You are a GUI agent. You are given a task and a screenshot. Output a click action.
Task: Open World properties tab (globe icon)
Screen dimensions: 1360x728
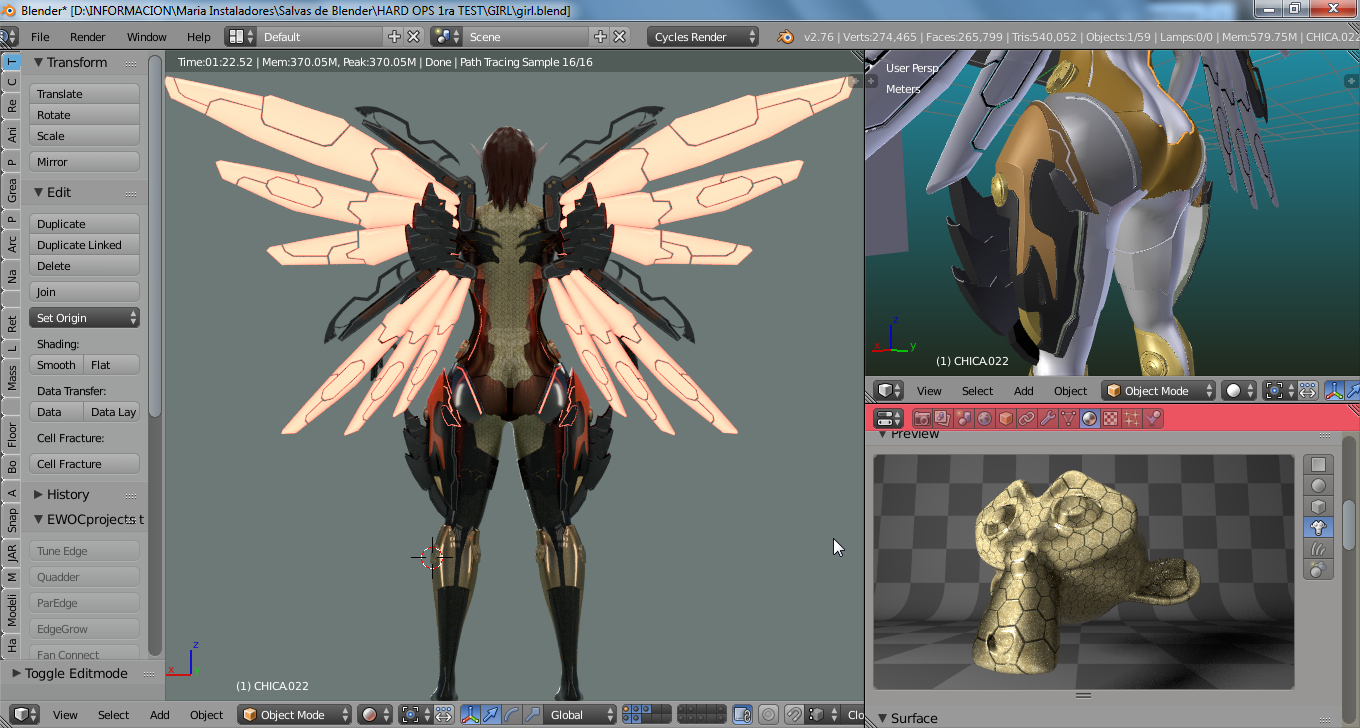(x=985, y=419)
